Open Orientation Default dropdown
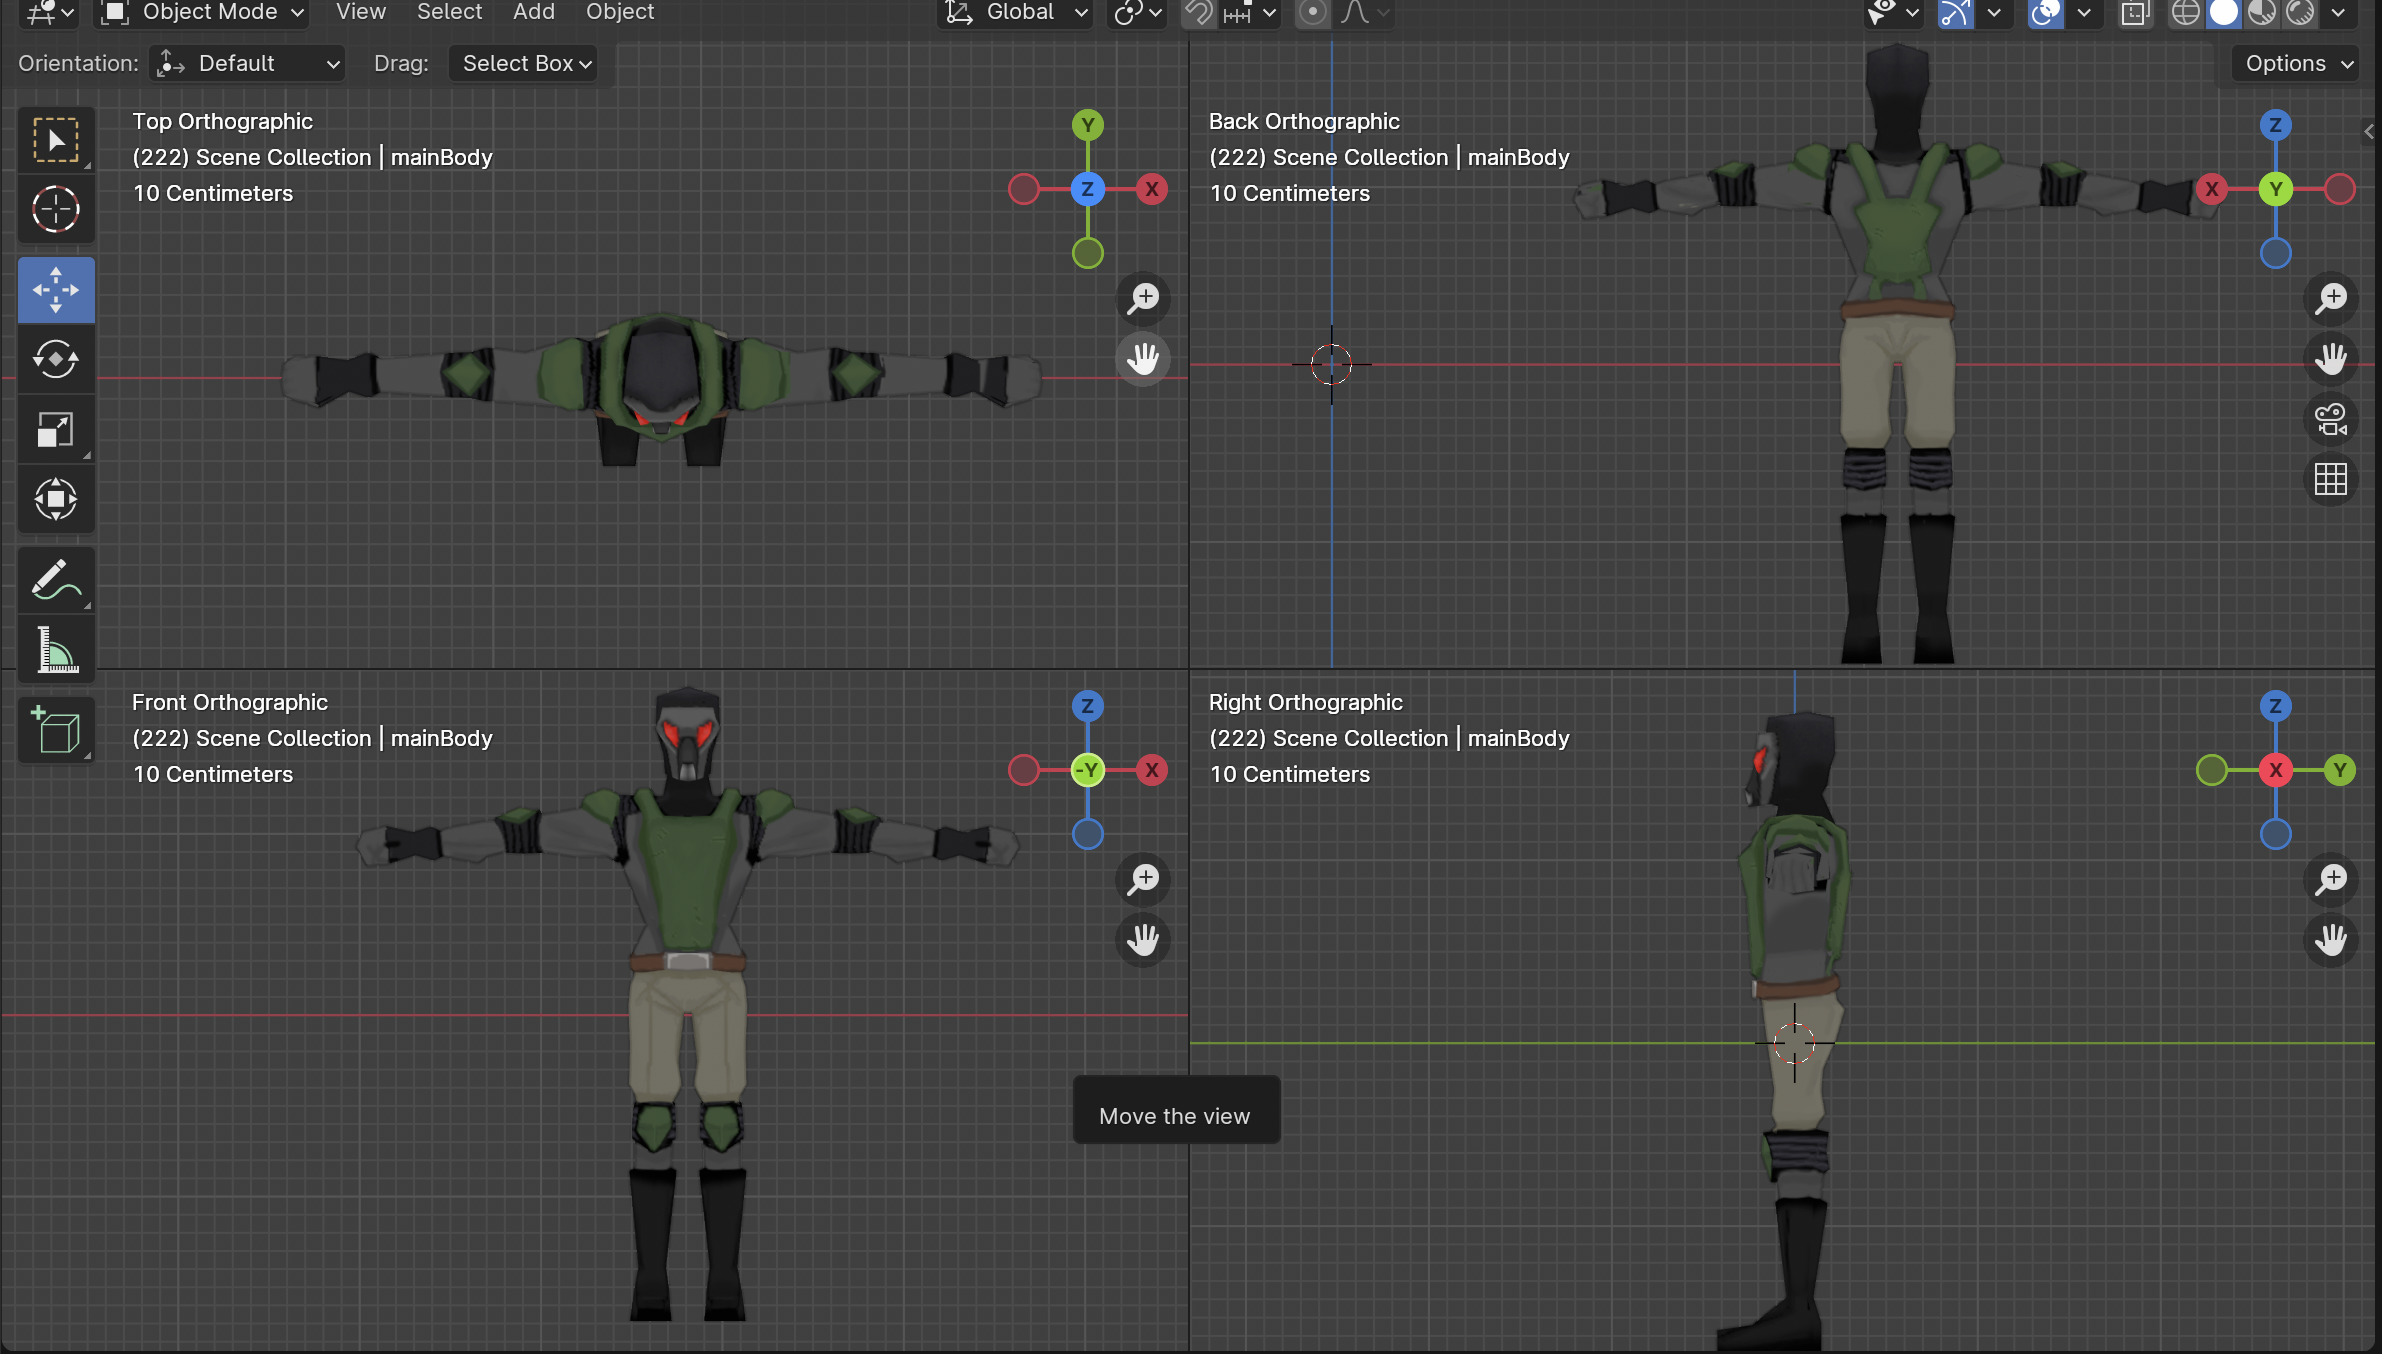Screen dimensions: 2382x1354 pyautogui.click(x=247, y=63)
